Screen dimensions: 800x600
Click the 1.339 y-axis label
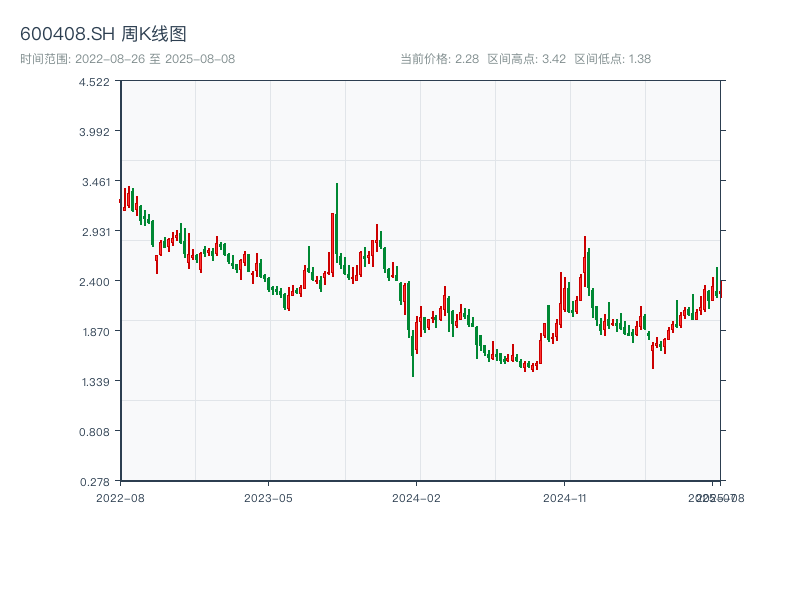[x=96, y=381]
